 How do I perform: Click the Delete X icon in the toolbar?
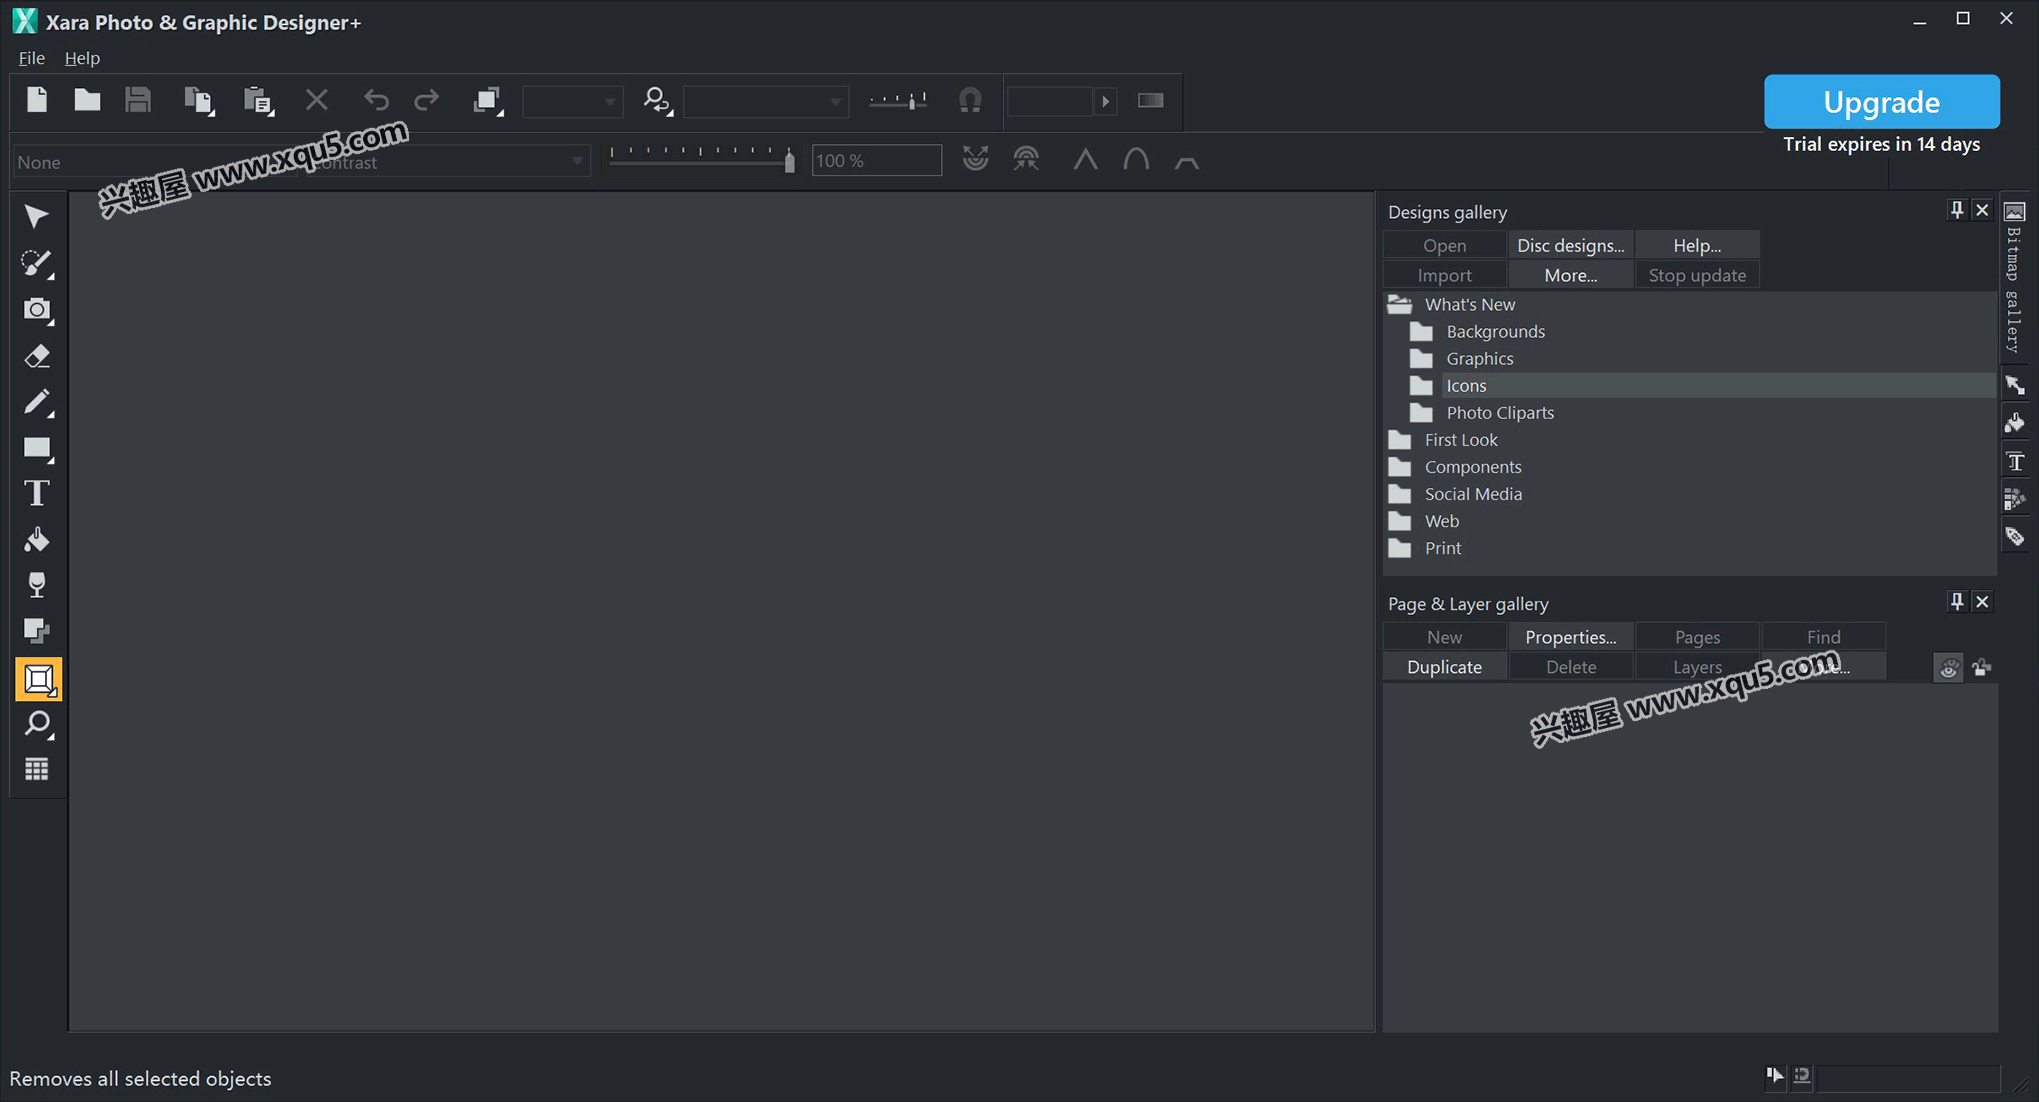point(317,100)
